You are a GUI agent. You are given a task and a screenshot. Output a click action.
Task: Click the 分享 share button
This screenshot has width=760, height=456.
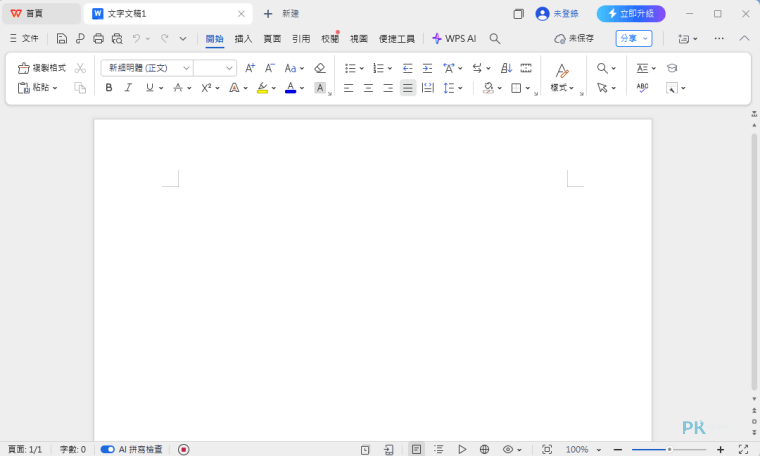[x=634, y=38]
